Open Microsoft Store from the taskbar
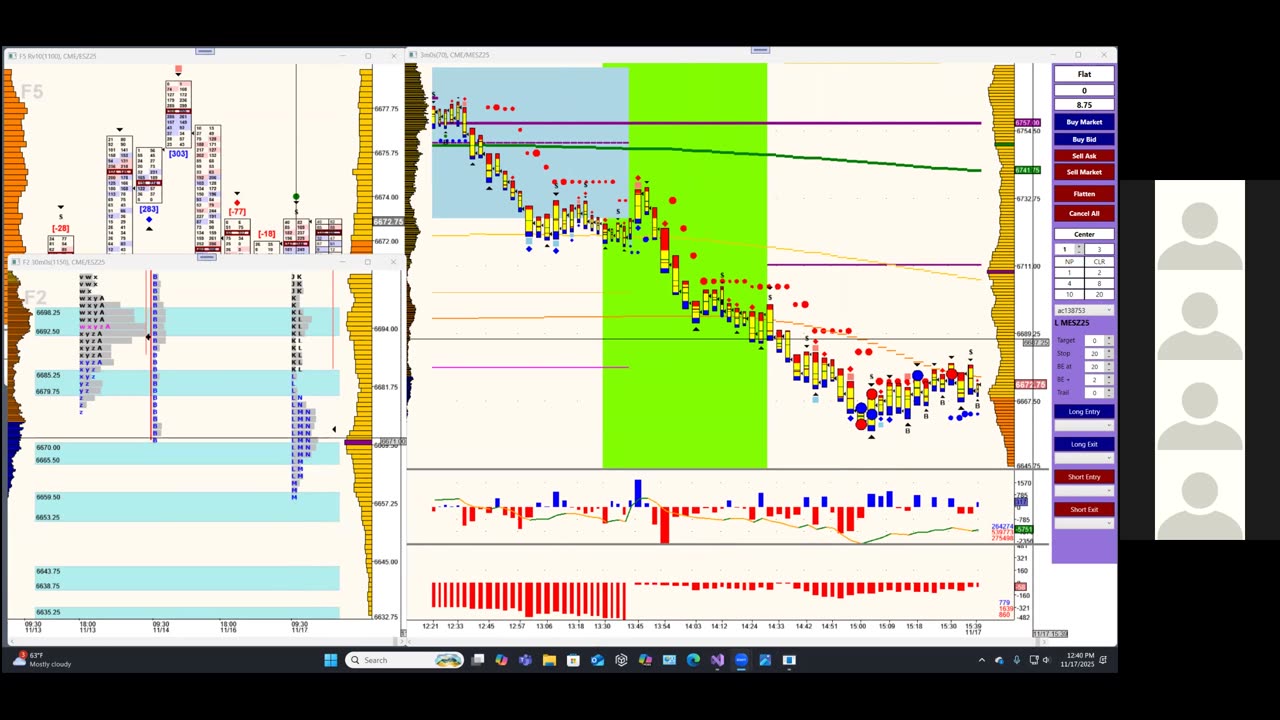 [x=573, y=660]
